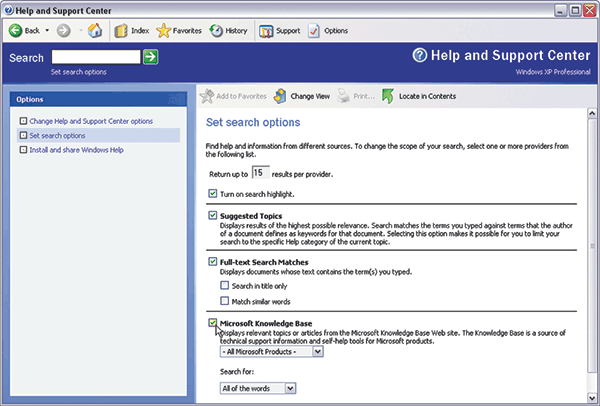
Task: Click the Set search options link under Search
Action: click(78, 72)
